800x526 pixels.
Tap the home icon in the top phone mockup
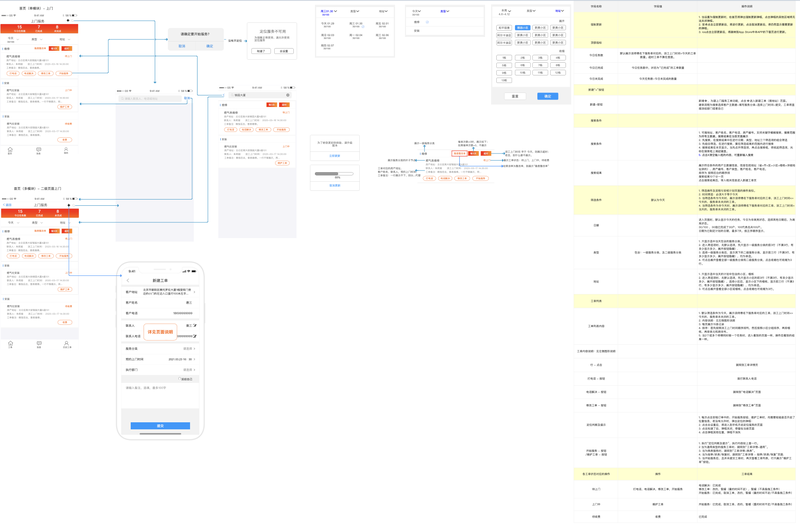click(10, 150)
